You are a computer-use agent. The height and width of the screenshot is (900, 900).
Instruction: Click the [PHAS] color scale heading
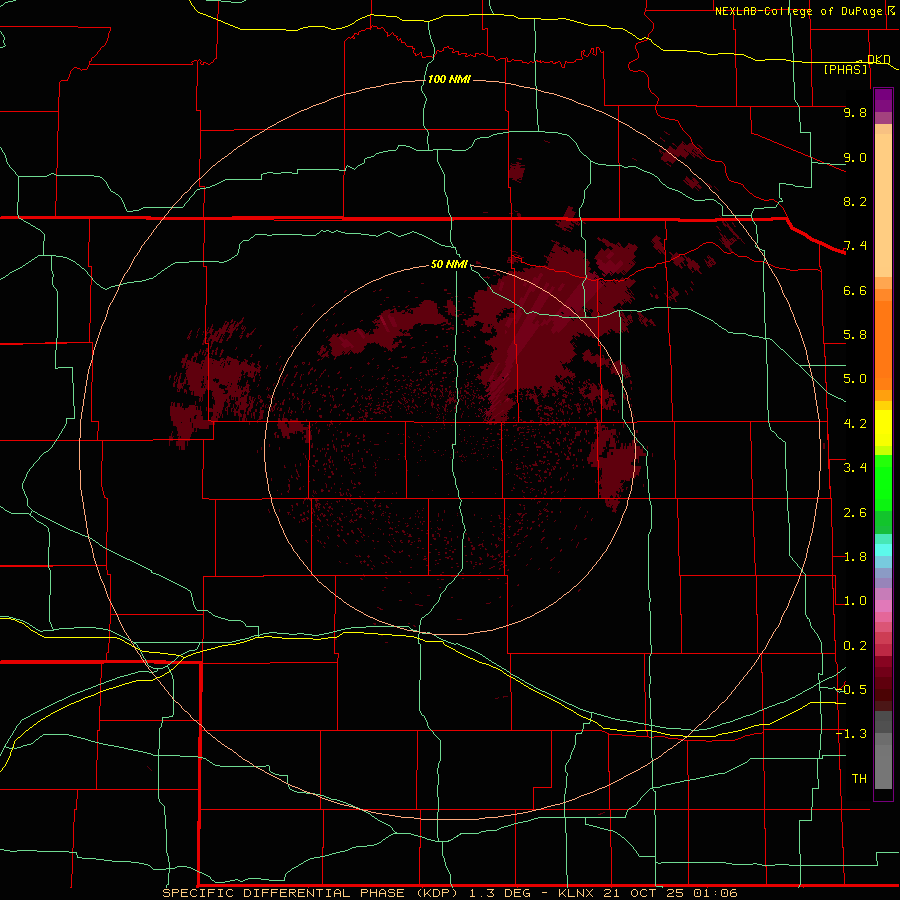845,69
